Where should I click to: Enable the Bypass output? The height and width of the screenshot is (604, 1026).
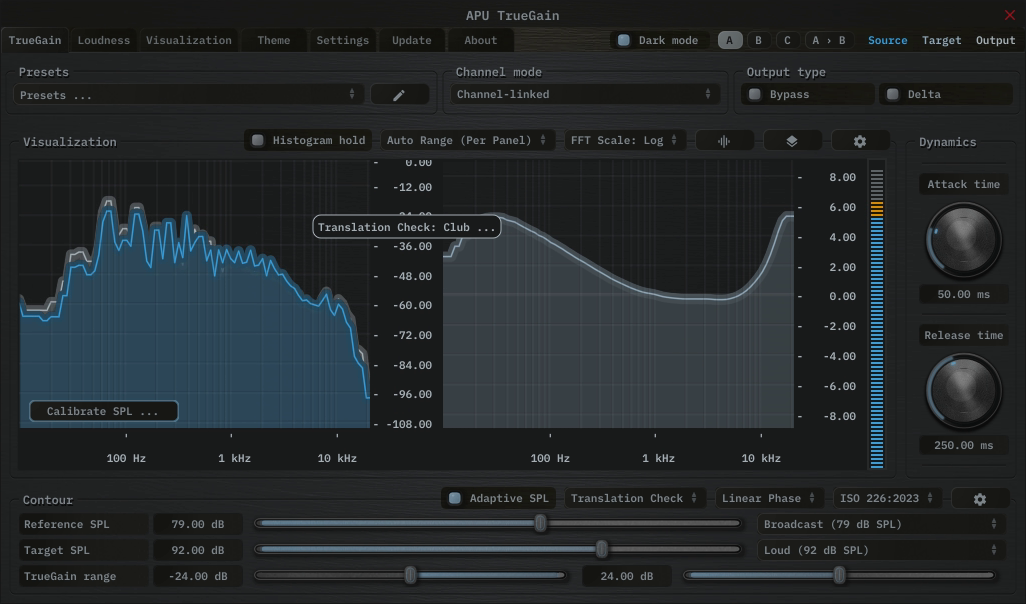pyautogui.click(x=756, y=95)
